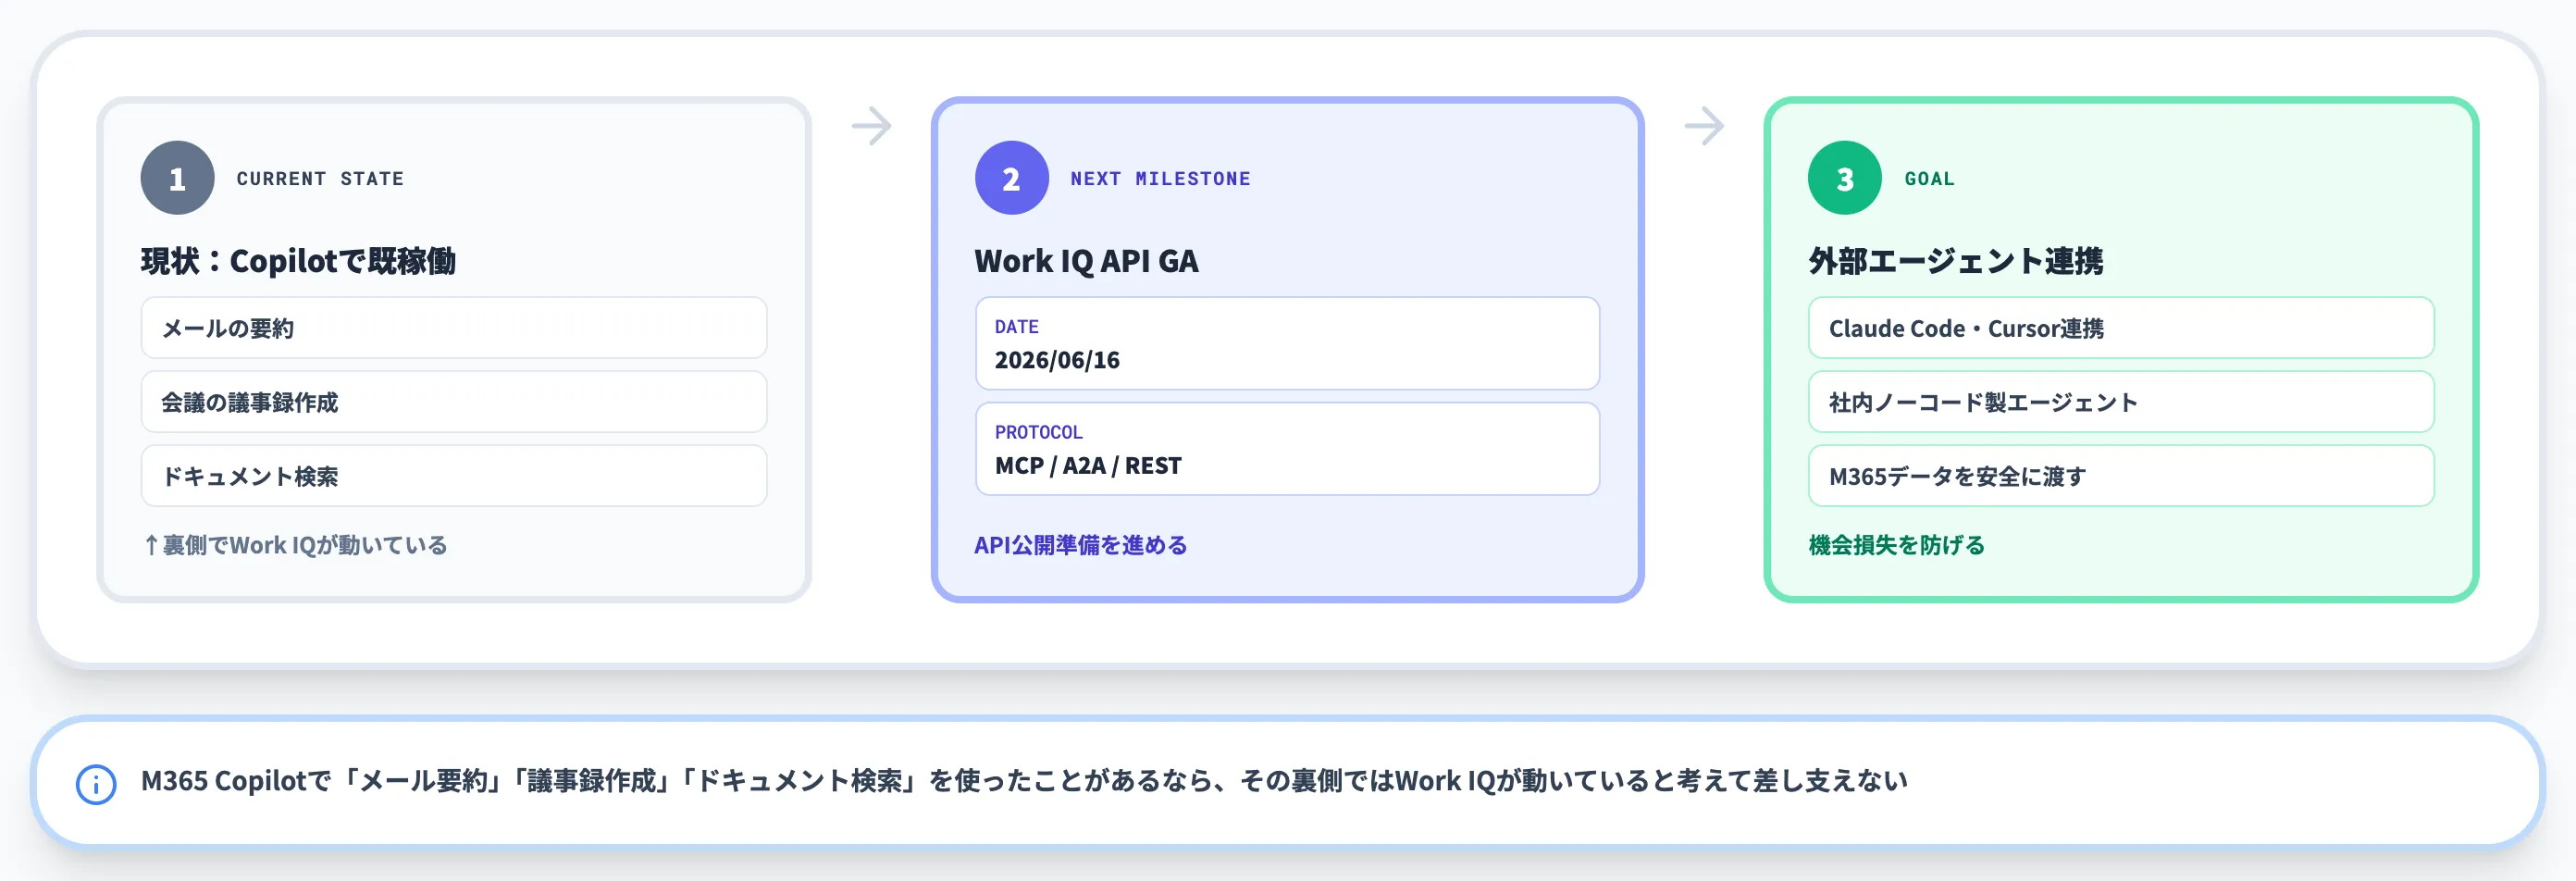Click the number 1 step badge
The image size is (2576, 881).
point(177,178)
